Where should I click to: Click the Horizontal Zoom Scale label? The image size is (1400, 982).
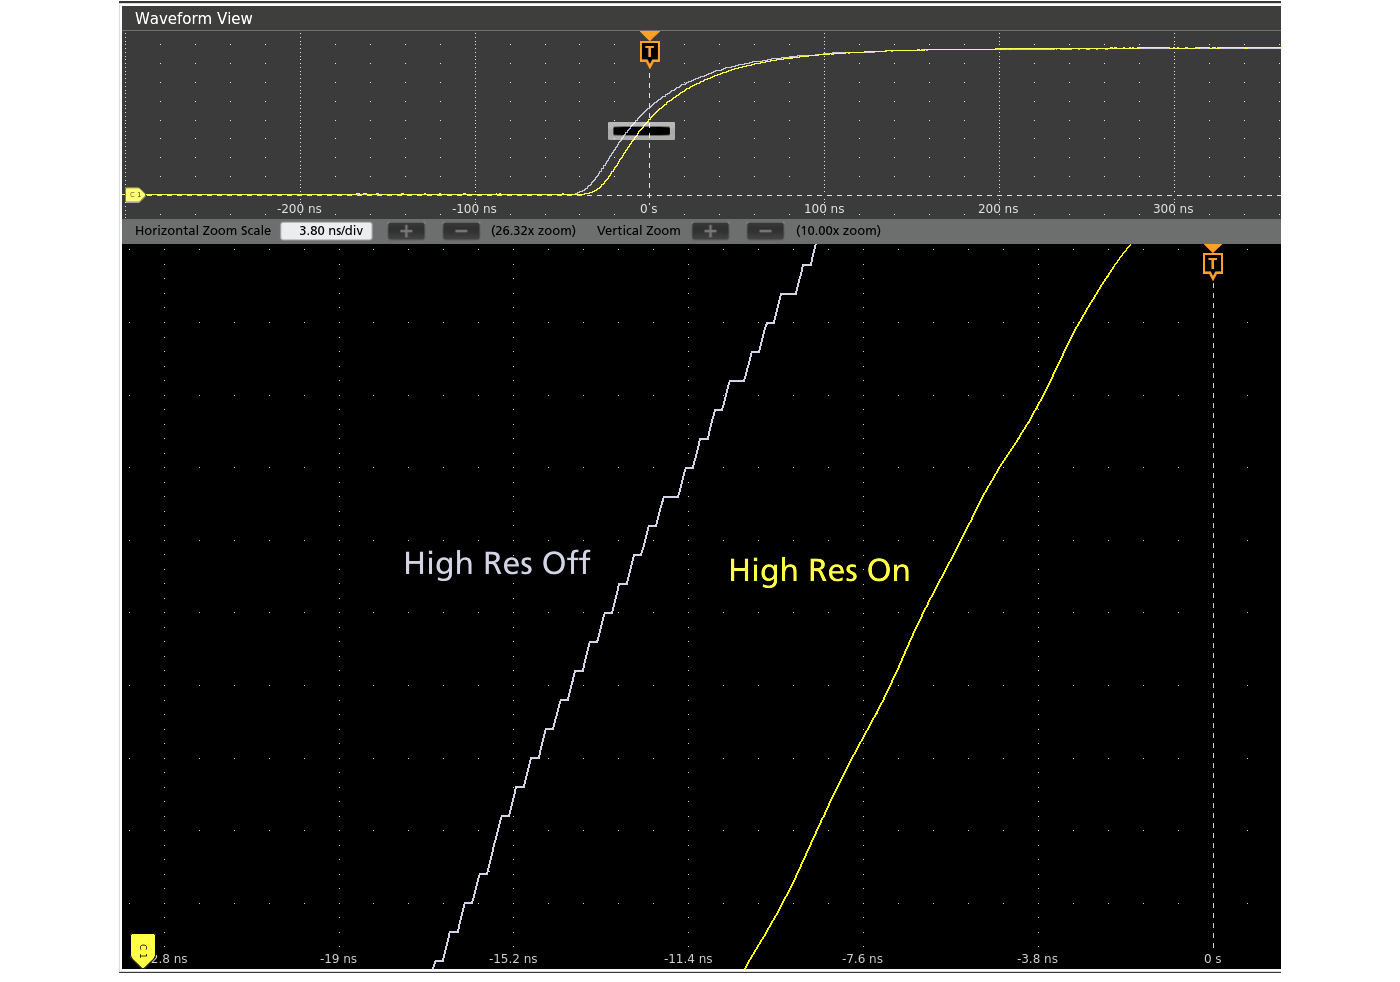[203, 231]
